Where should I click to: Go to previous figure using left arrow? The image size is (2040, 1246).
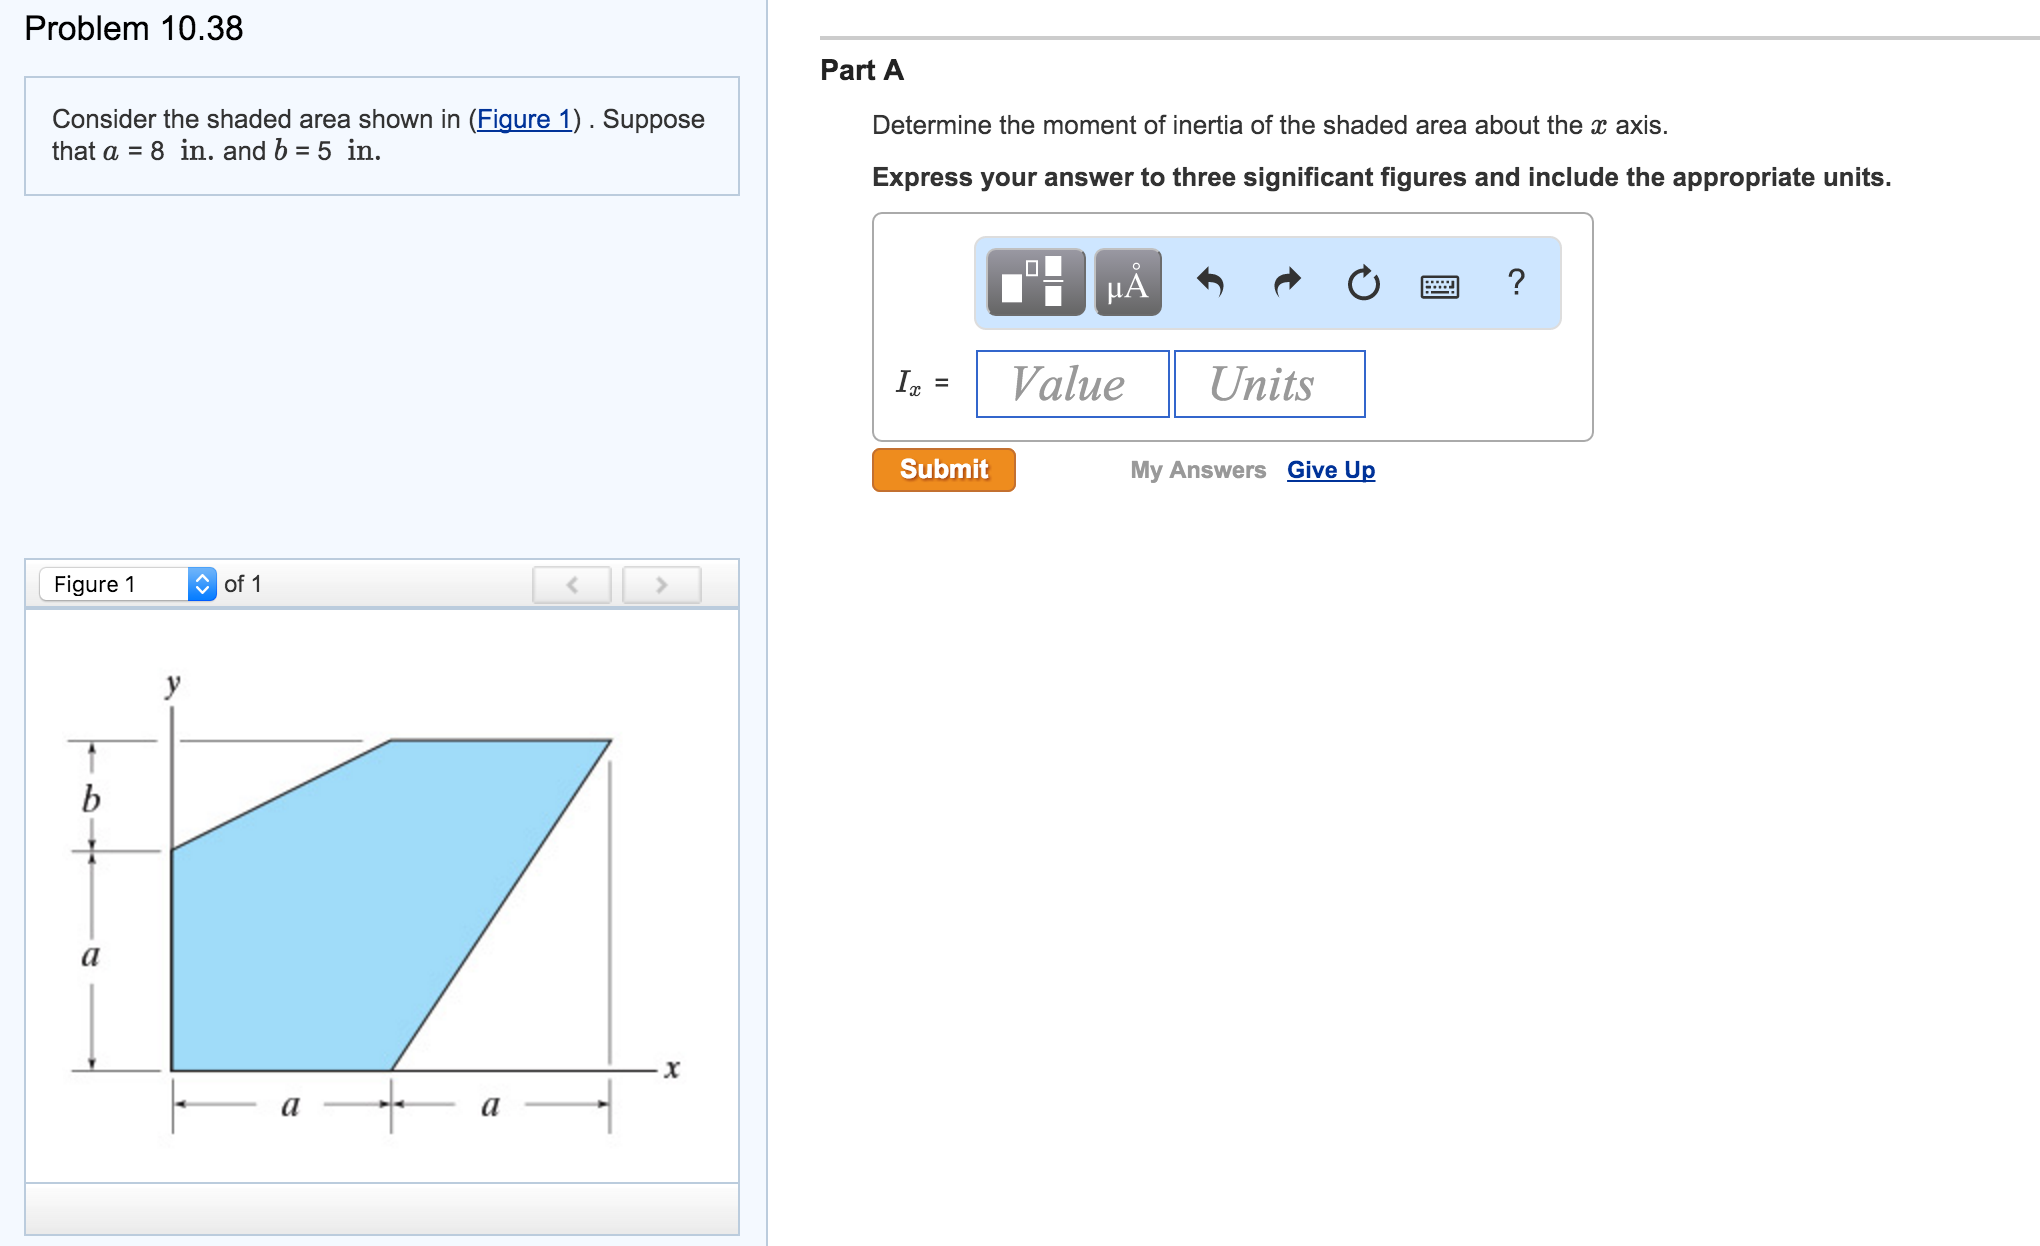point(571,584)
